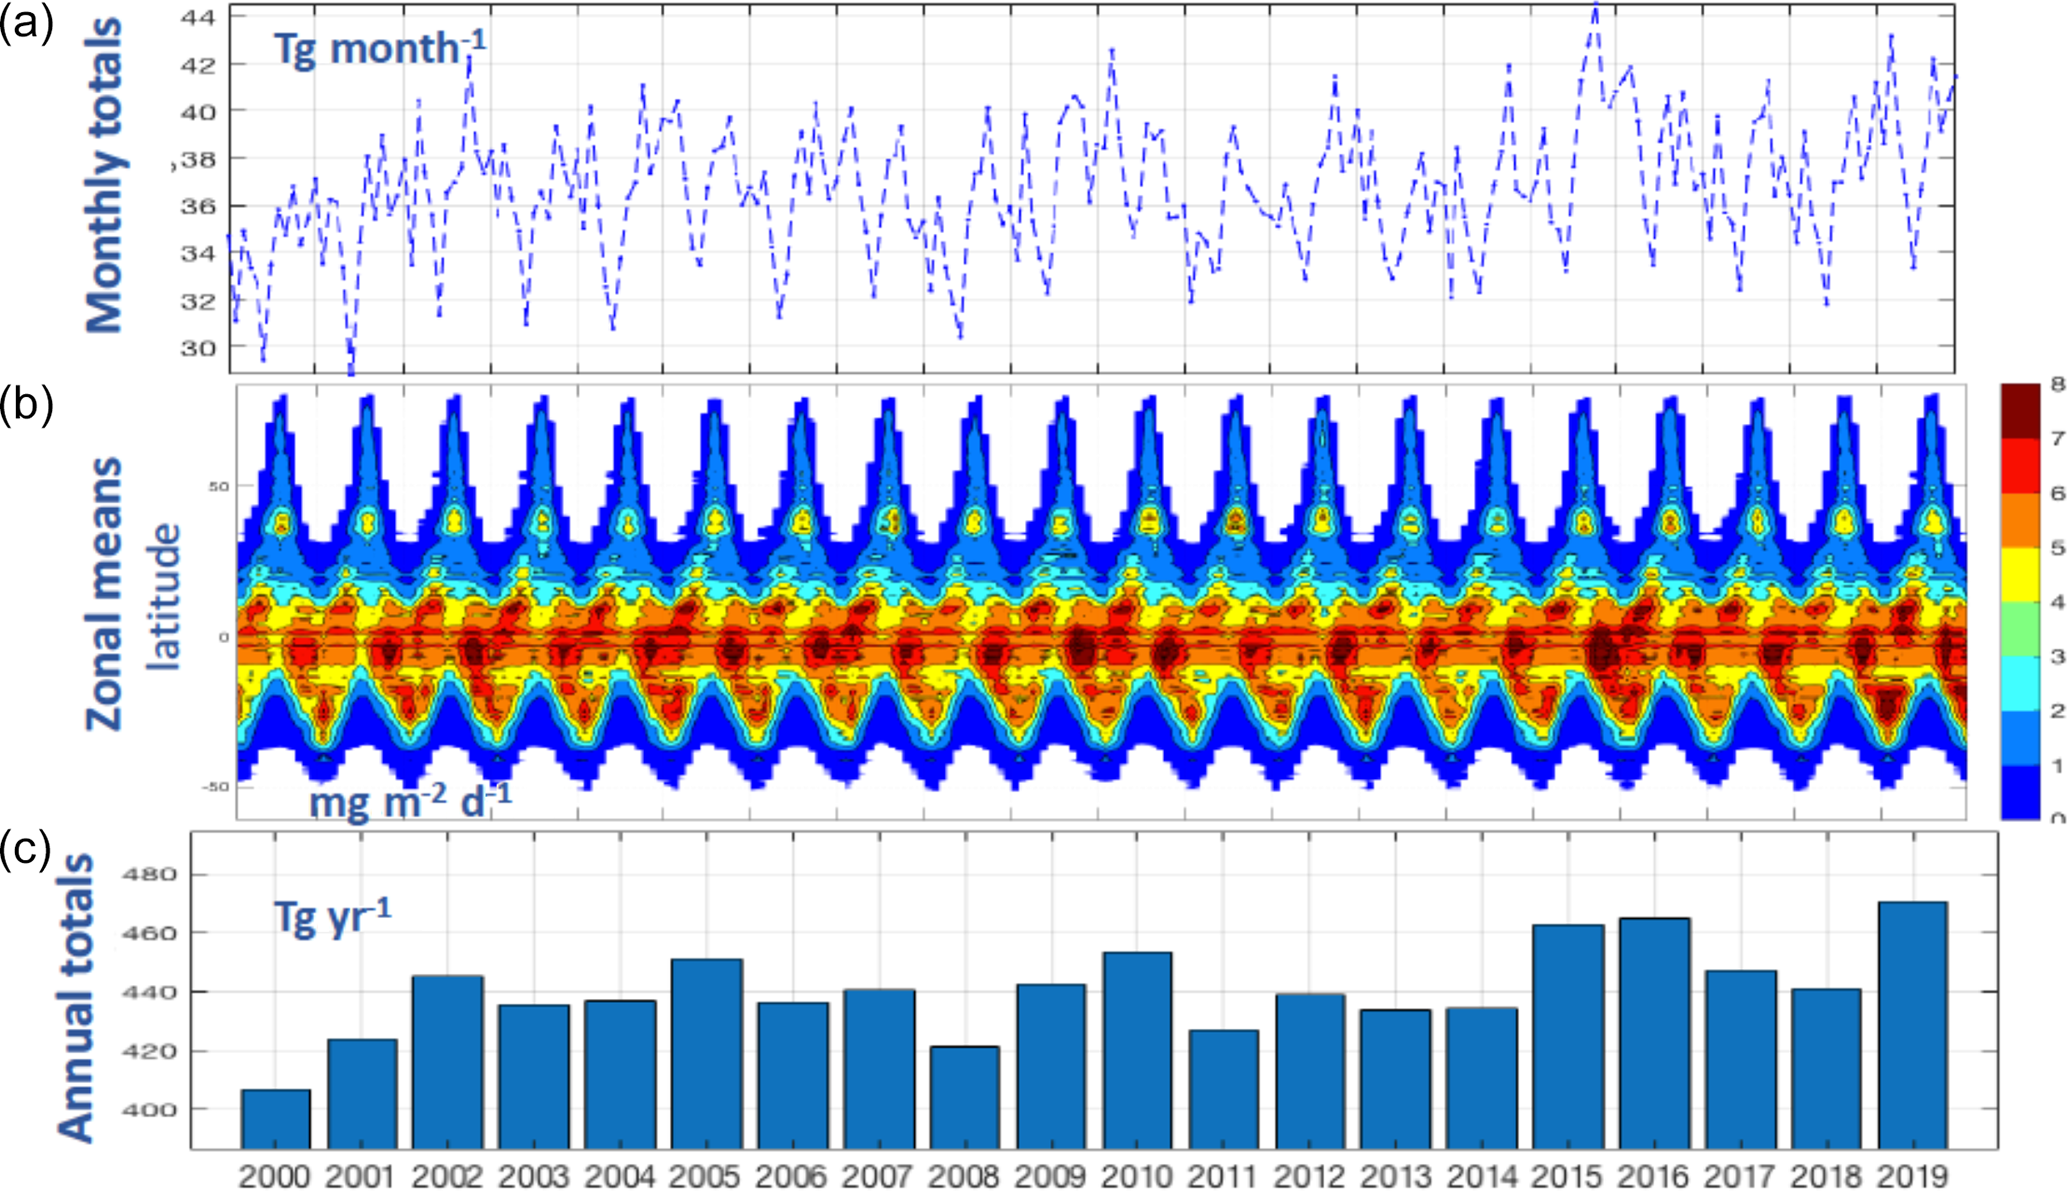The image size is (2067, 1191).
Task: Click the 2010 annual total bar
Action: pyautogui.click(x=1137, y=1050)
